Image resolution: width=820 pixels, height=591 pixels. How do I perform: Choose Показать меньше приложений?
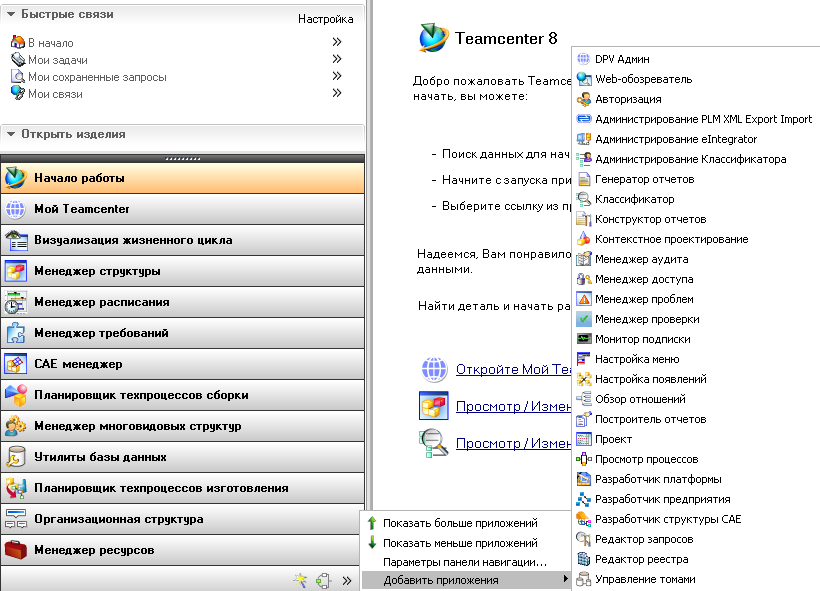[x=465, y=543]
